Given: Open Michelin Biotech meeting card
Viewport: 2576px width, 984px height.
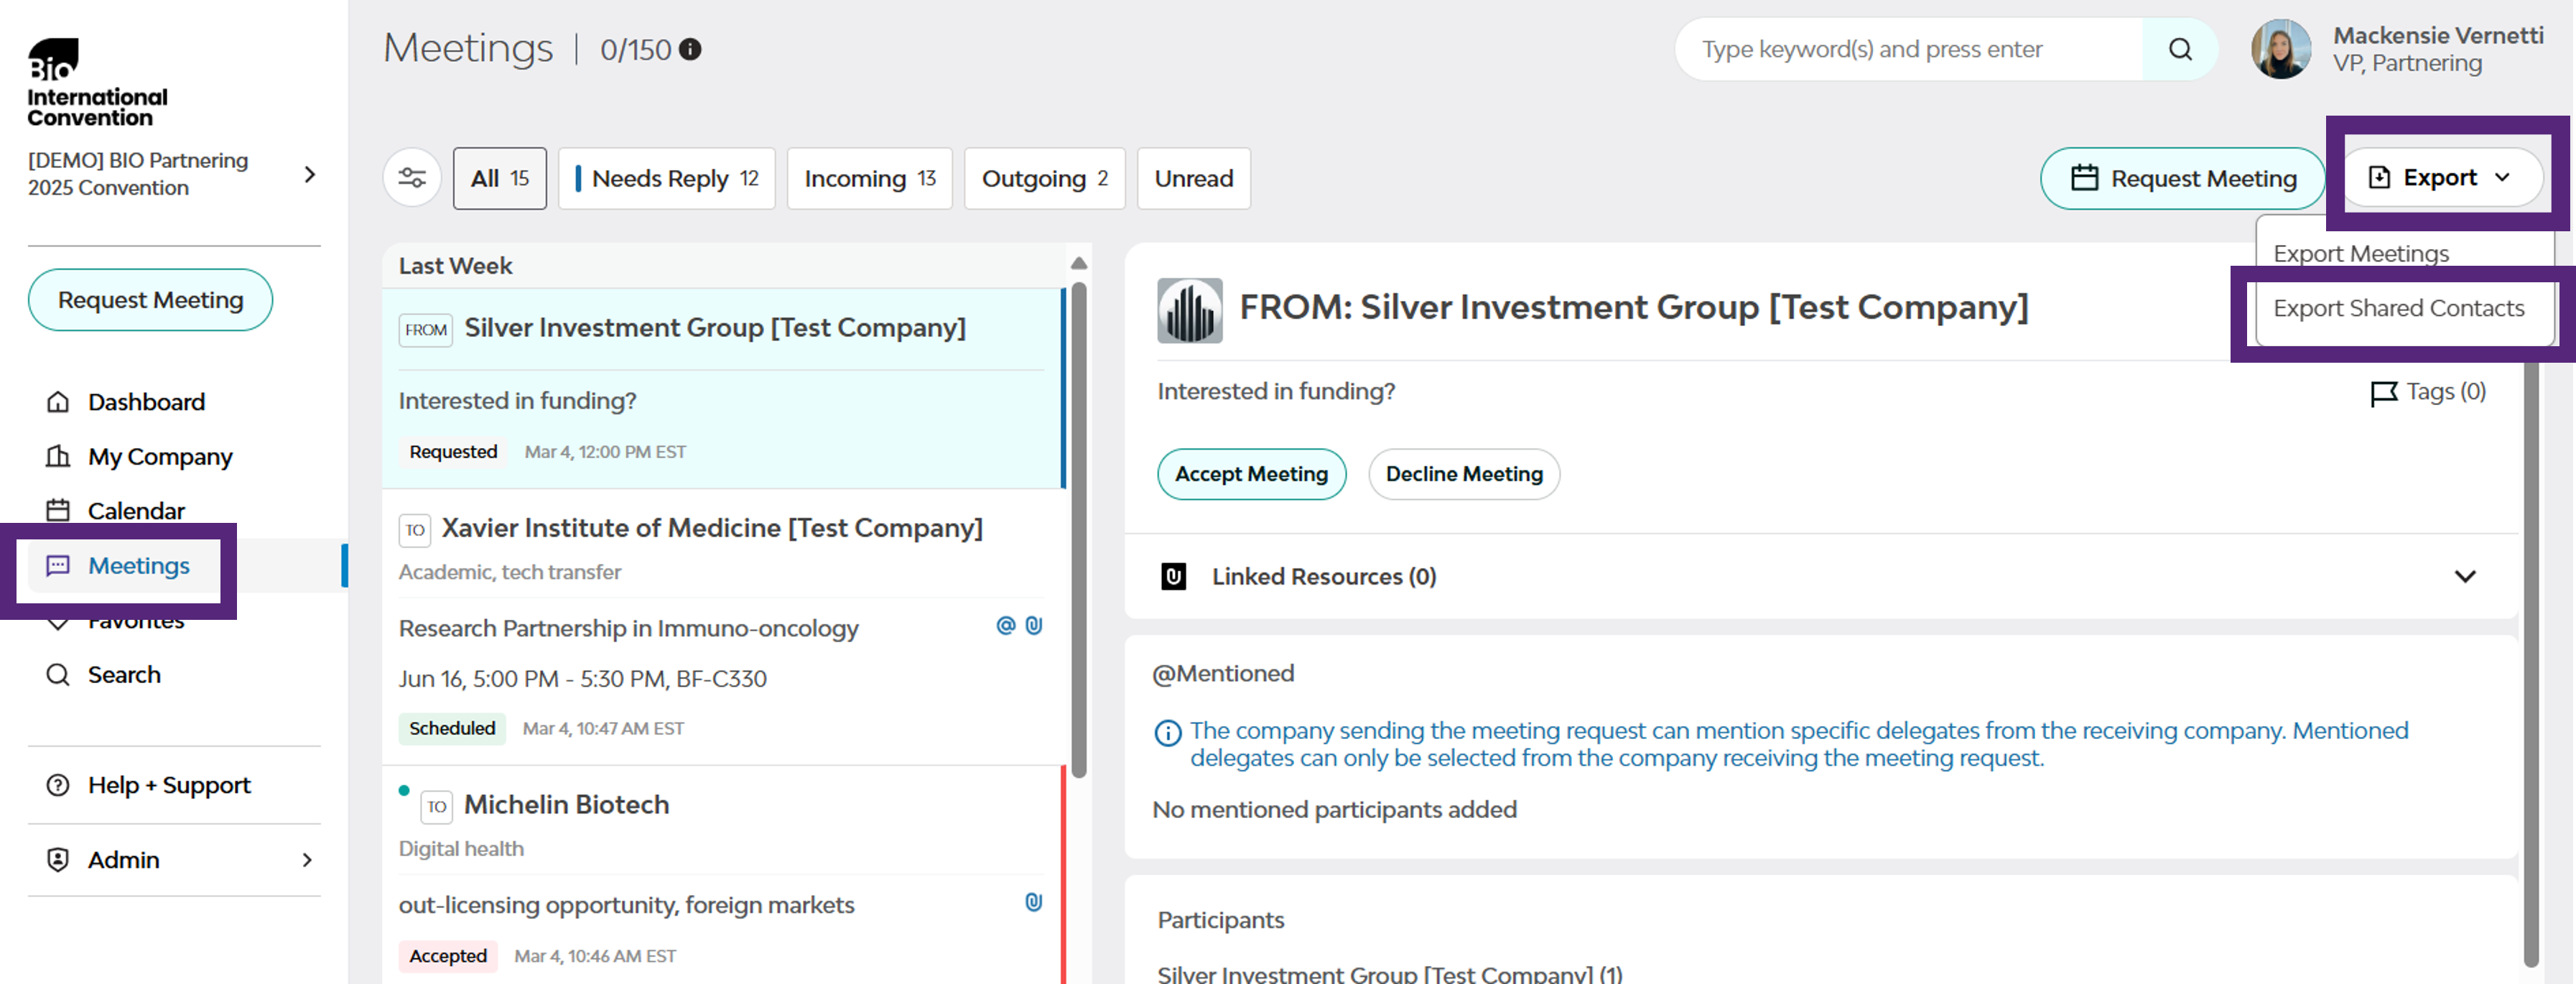Looking at the screenshot, I should tap(722, 876).
